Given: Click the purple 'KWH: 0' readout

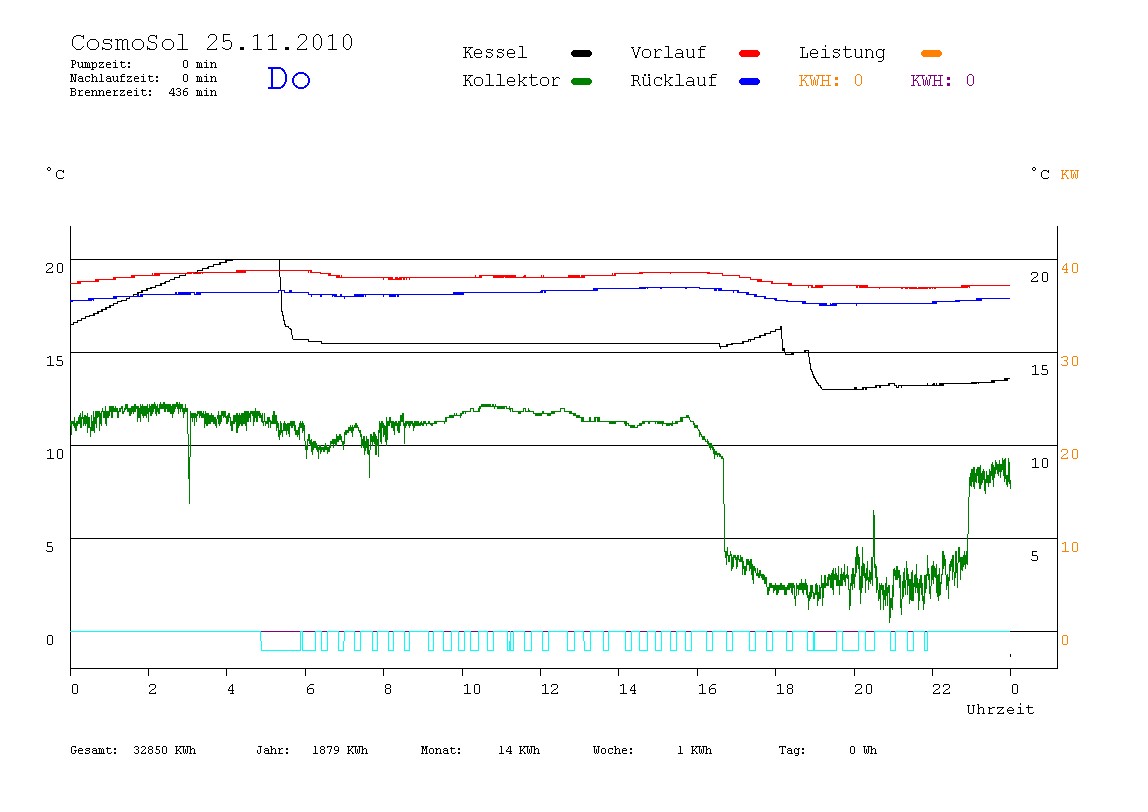Looking at the screenshot, I should [x=942, y=81].
